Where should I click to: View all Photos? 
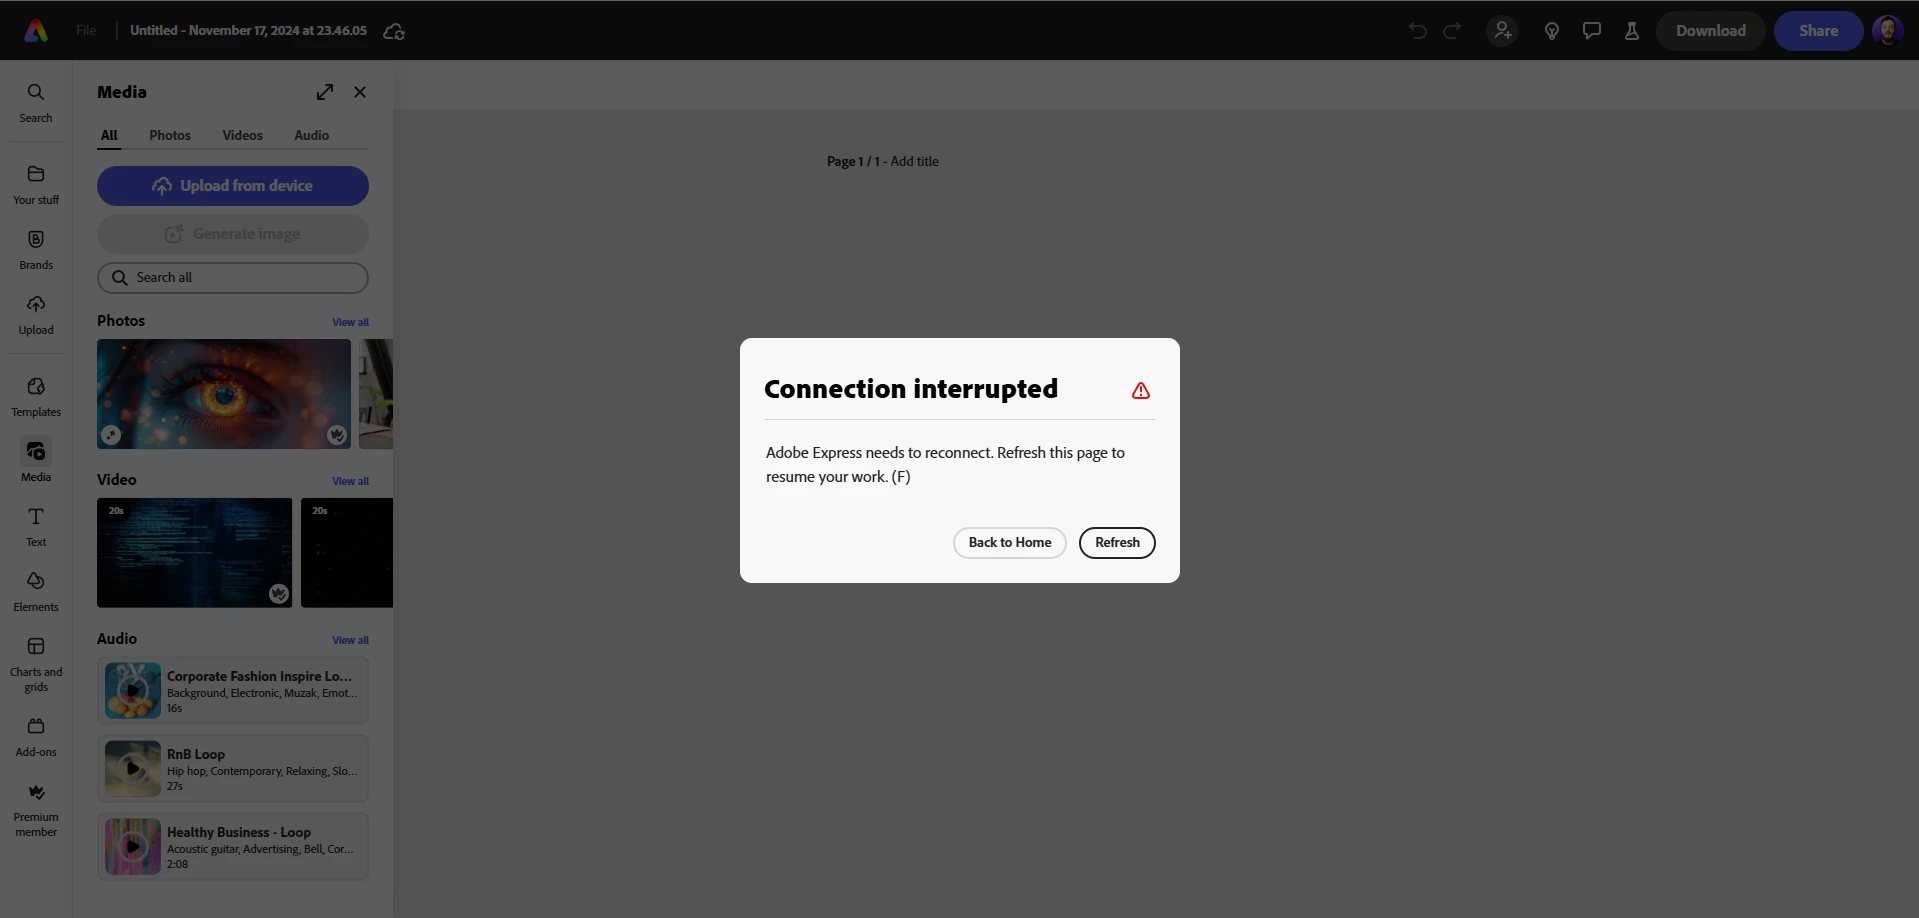coord(350,322)
